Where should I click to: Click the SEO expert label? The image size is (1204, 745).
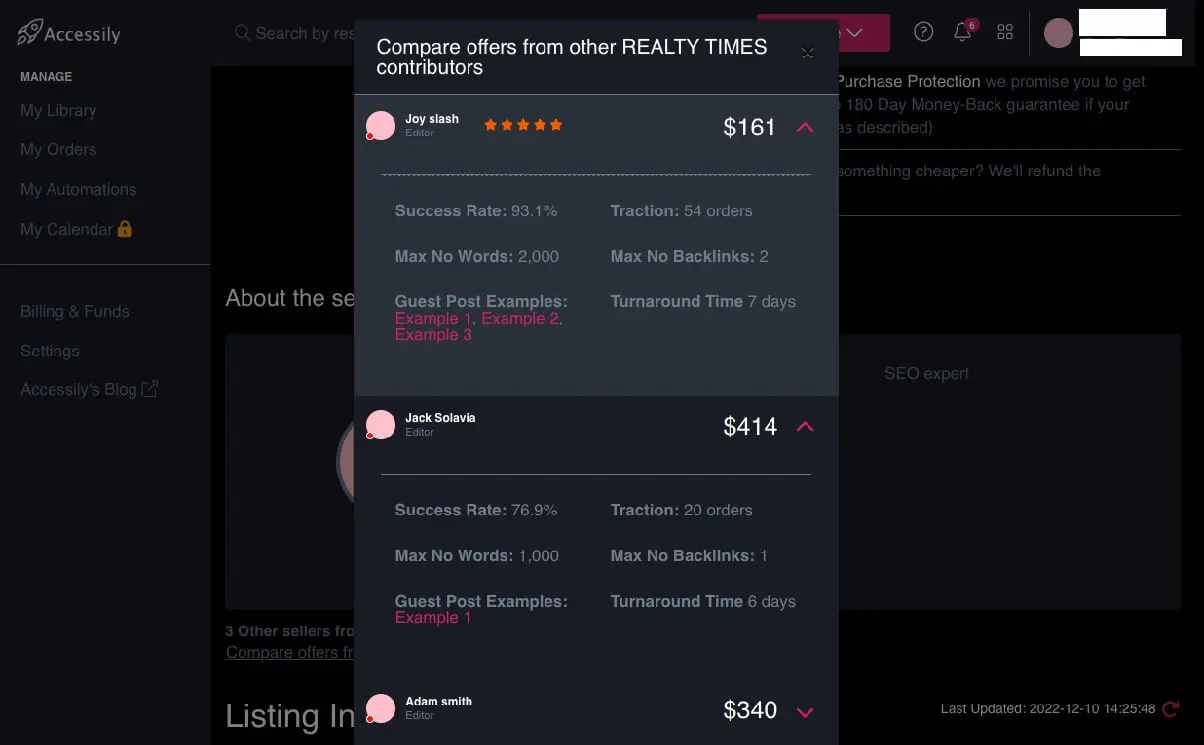926,373
